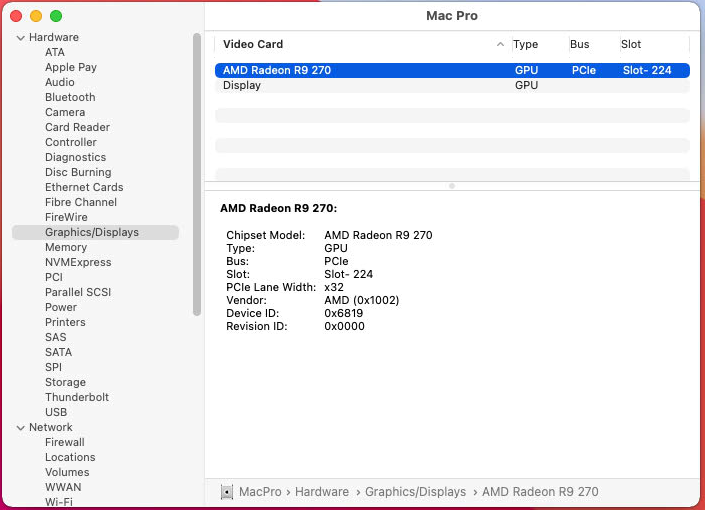Image resolution: width=705 pixels, height=510 pixels.
Task: Select Card Reader in the sidebar
Action: 77,127
